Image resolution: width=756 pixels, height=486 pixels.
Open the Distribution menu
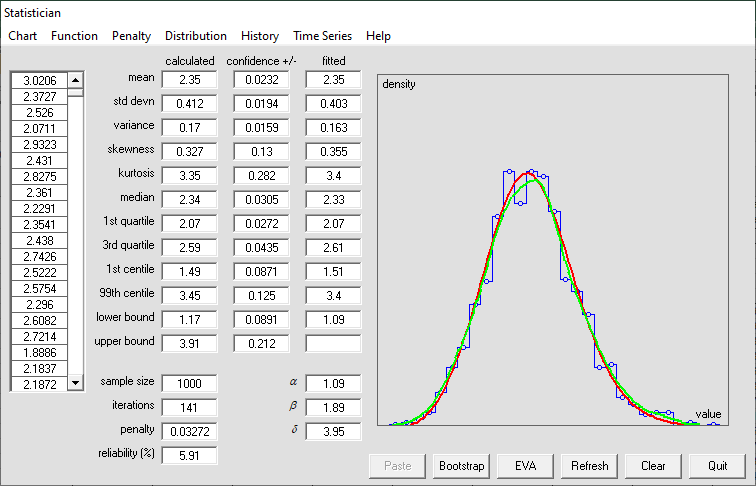pyautogui.click(x=196, y=36)
